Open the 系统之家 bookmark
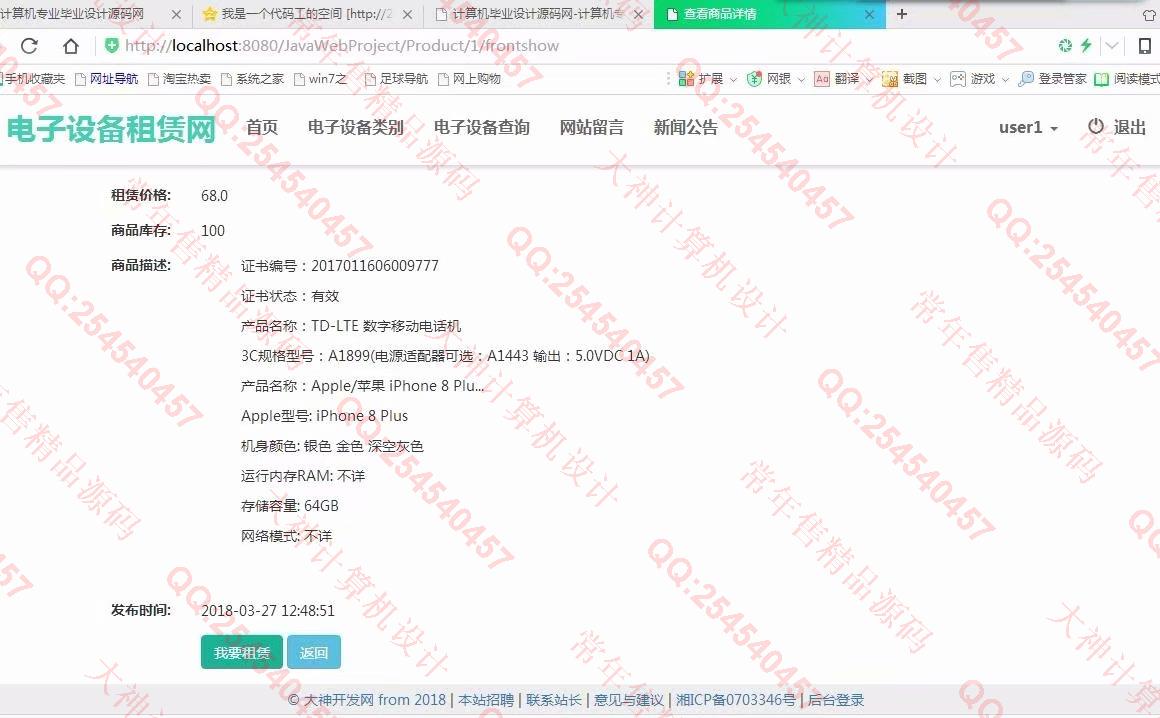 tap(252, 78)
